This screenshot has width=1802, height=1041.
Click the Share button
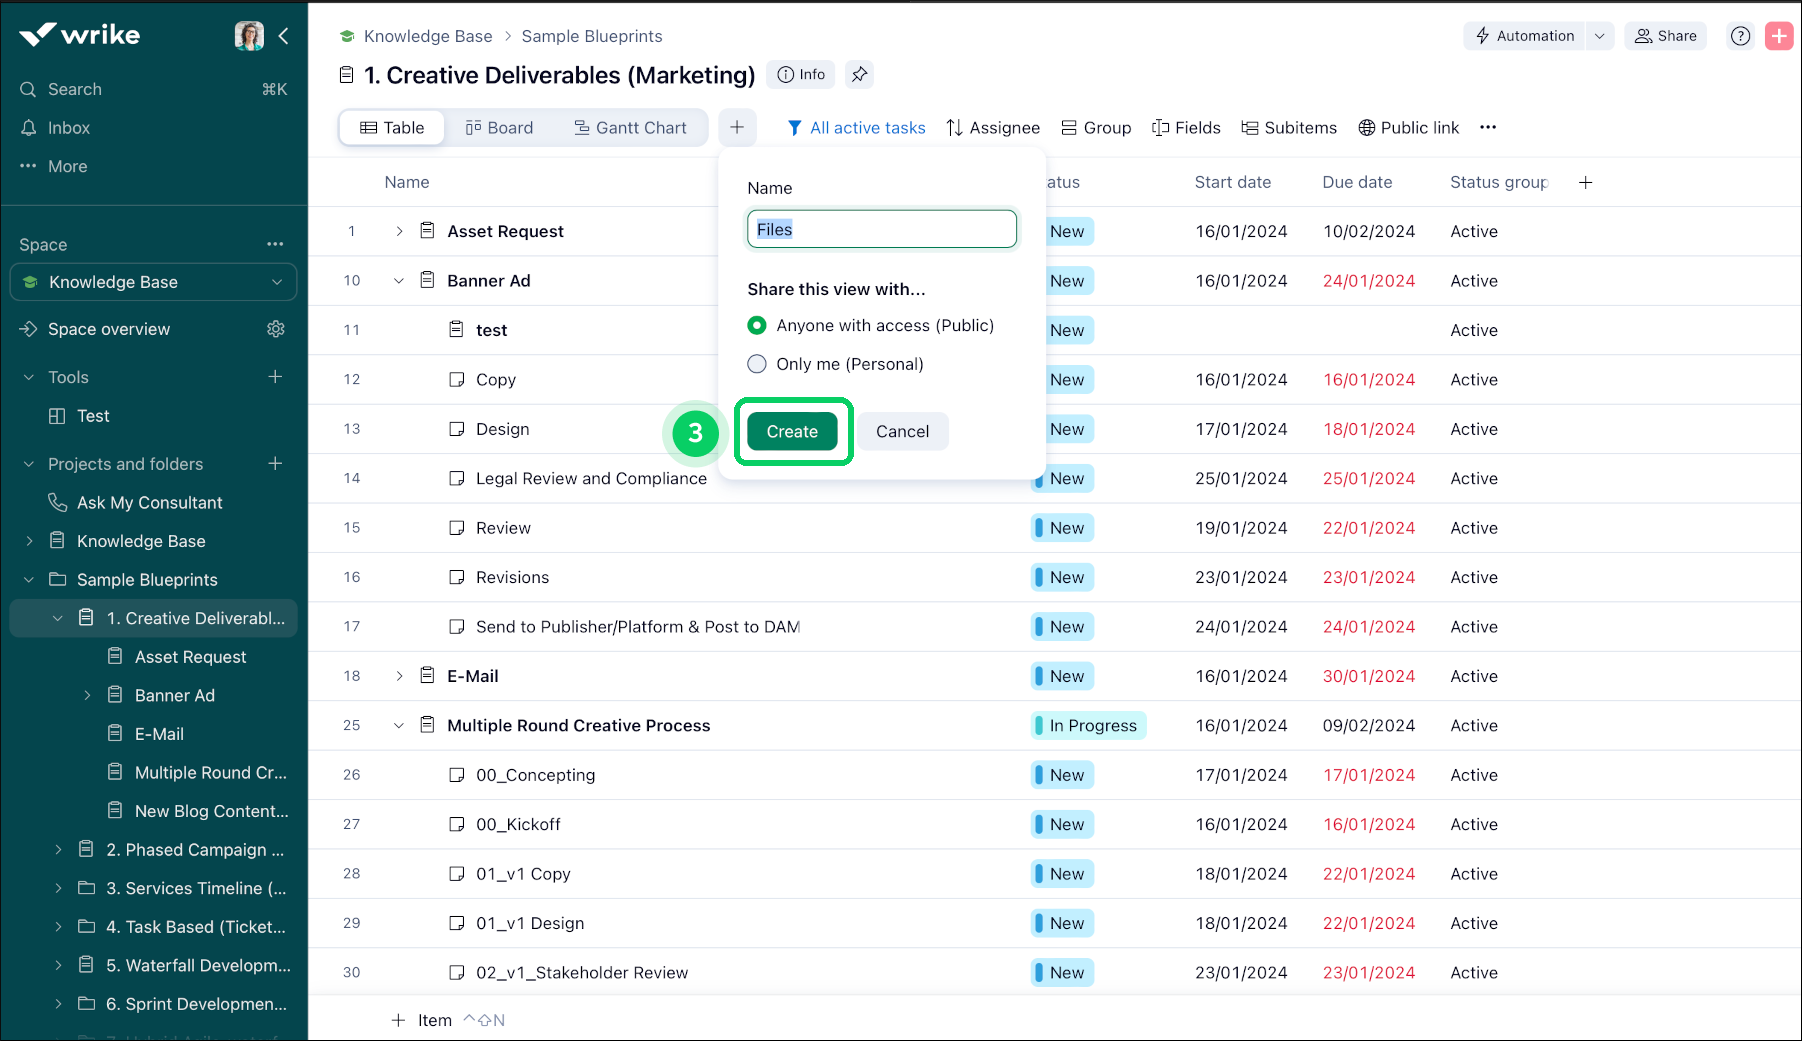click(x=1665, y=36)
